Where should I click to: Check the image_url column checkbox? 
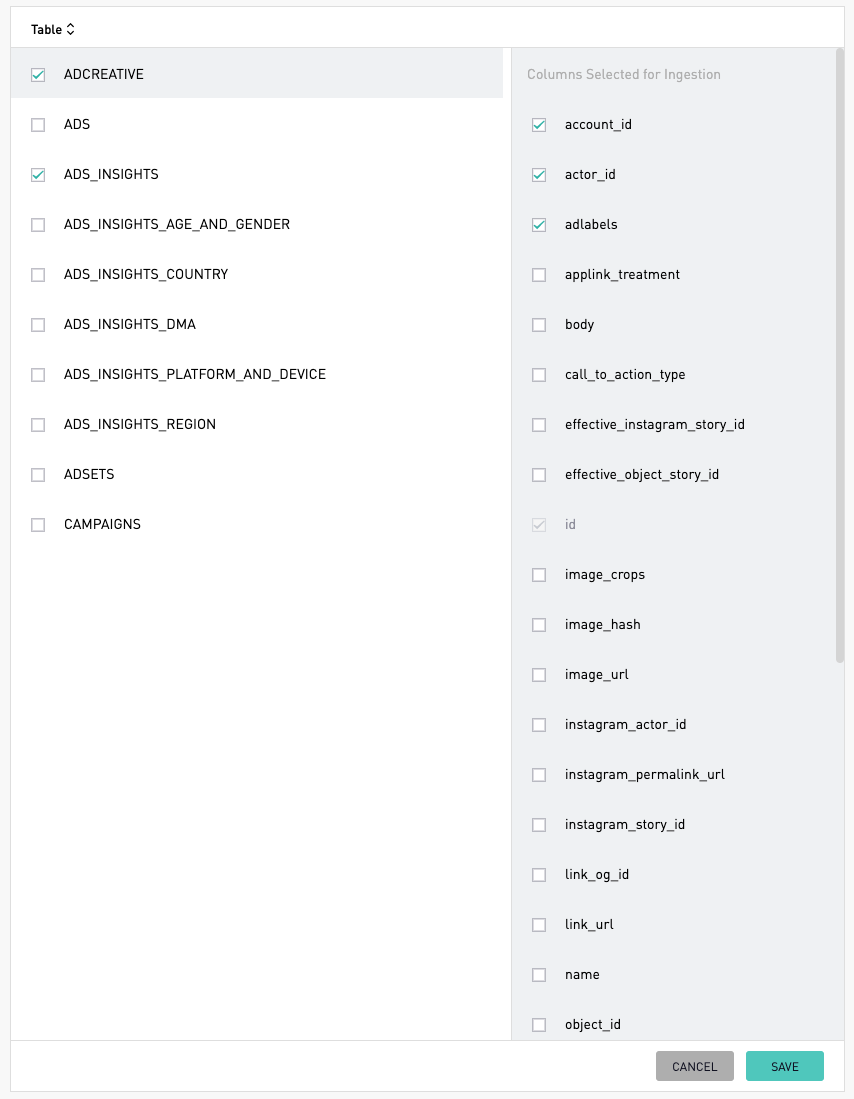[538, 675]
